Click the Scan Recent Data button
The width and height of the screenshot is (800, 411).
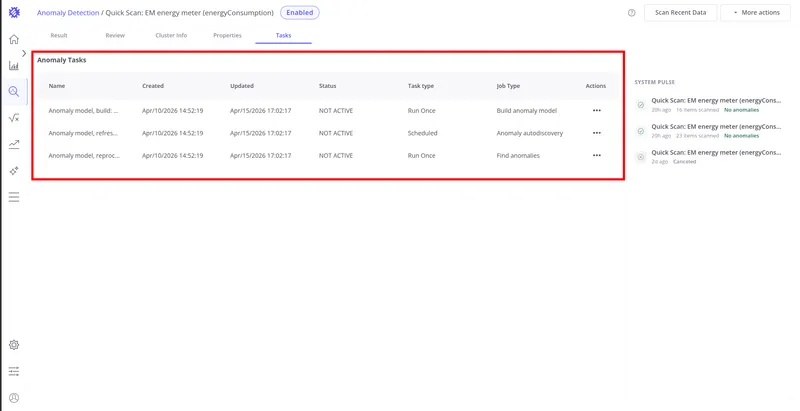point(681,13)
